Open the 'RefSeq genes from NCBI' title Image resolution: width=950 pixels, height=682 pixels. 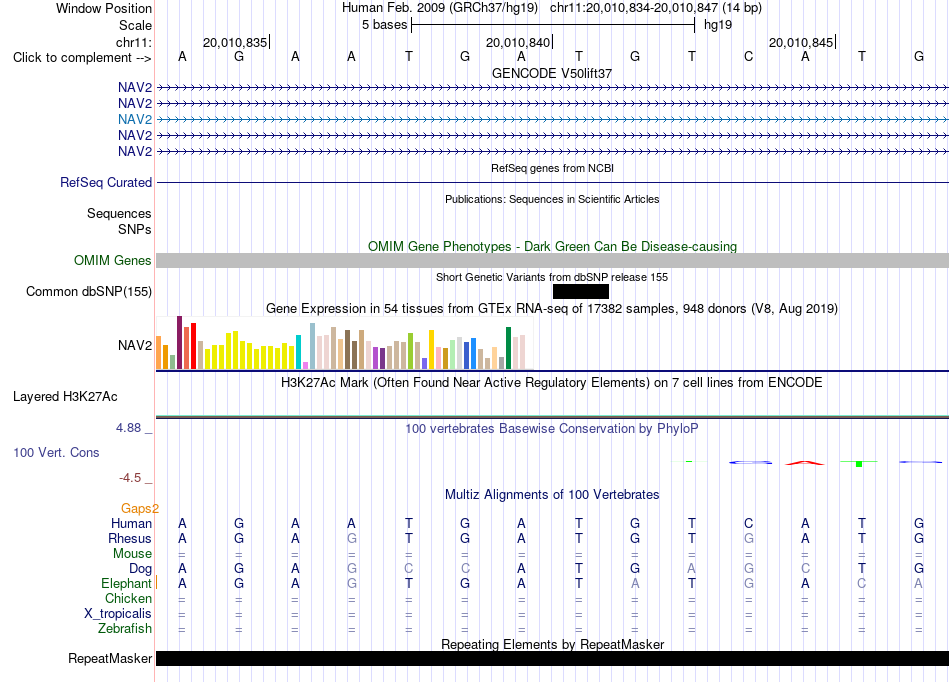(x=552, y=168)
